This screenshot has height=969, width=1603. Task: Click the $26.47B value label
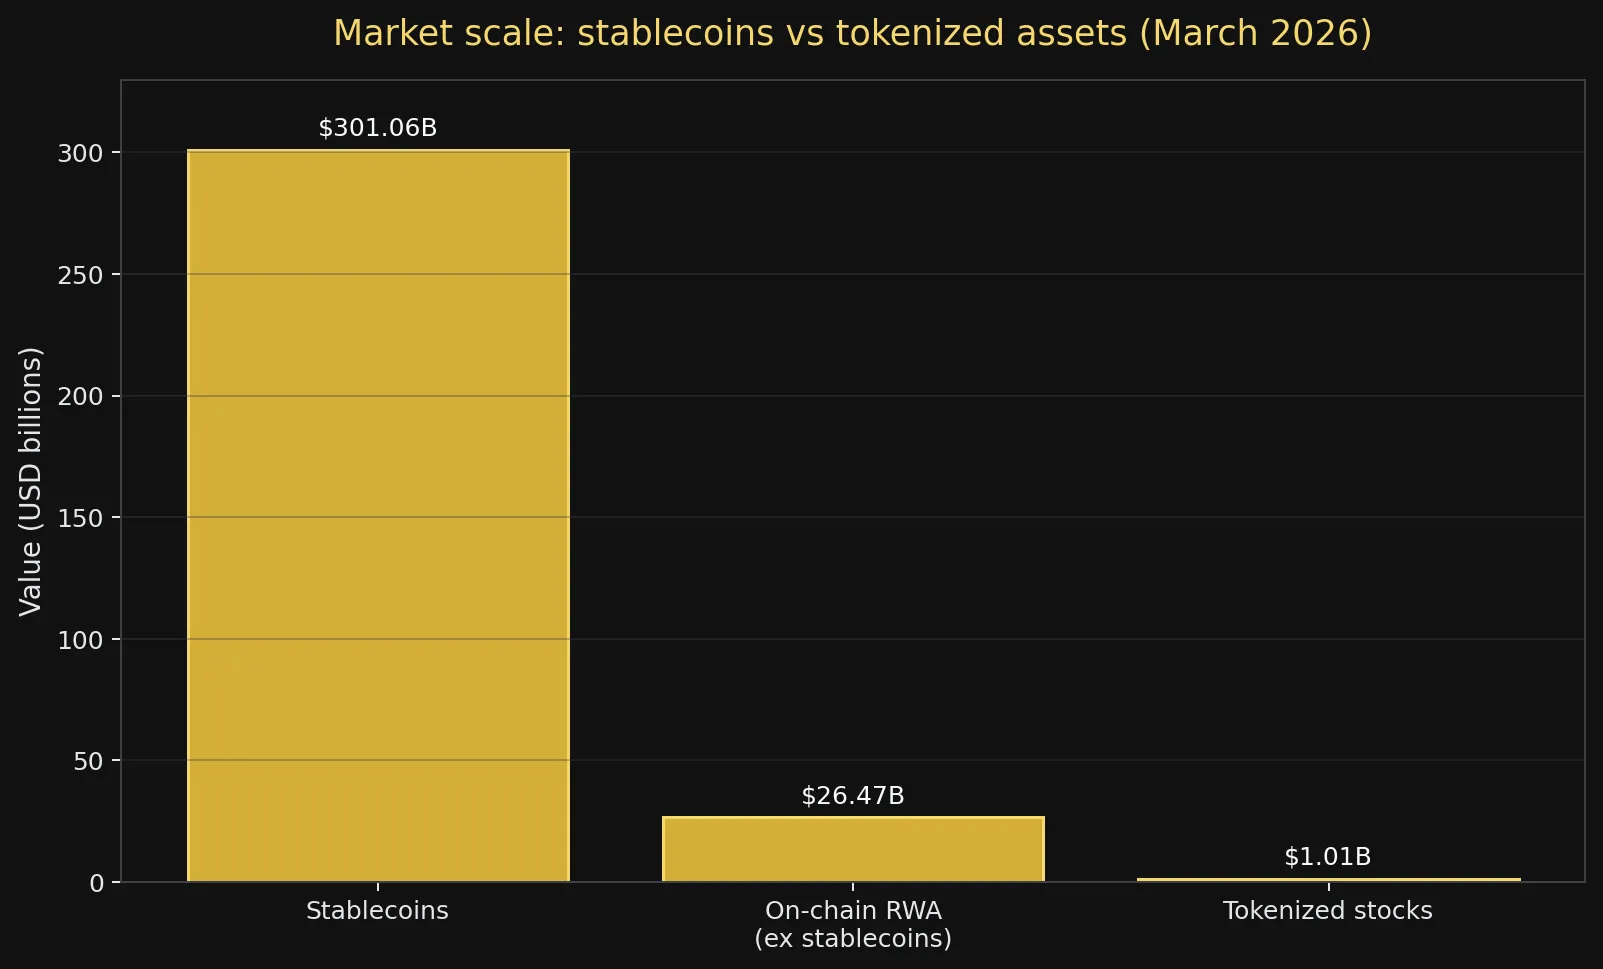[x=853, y=796]
